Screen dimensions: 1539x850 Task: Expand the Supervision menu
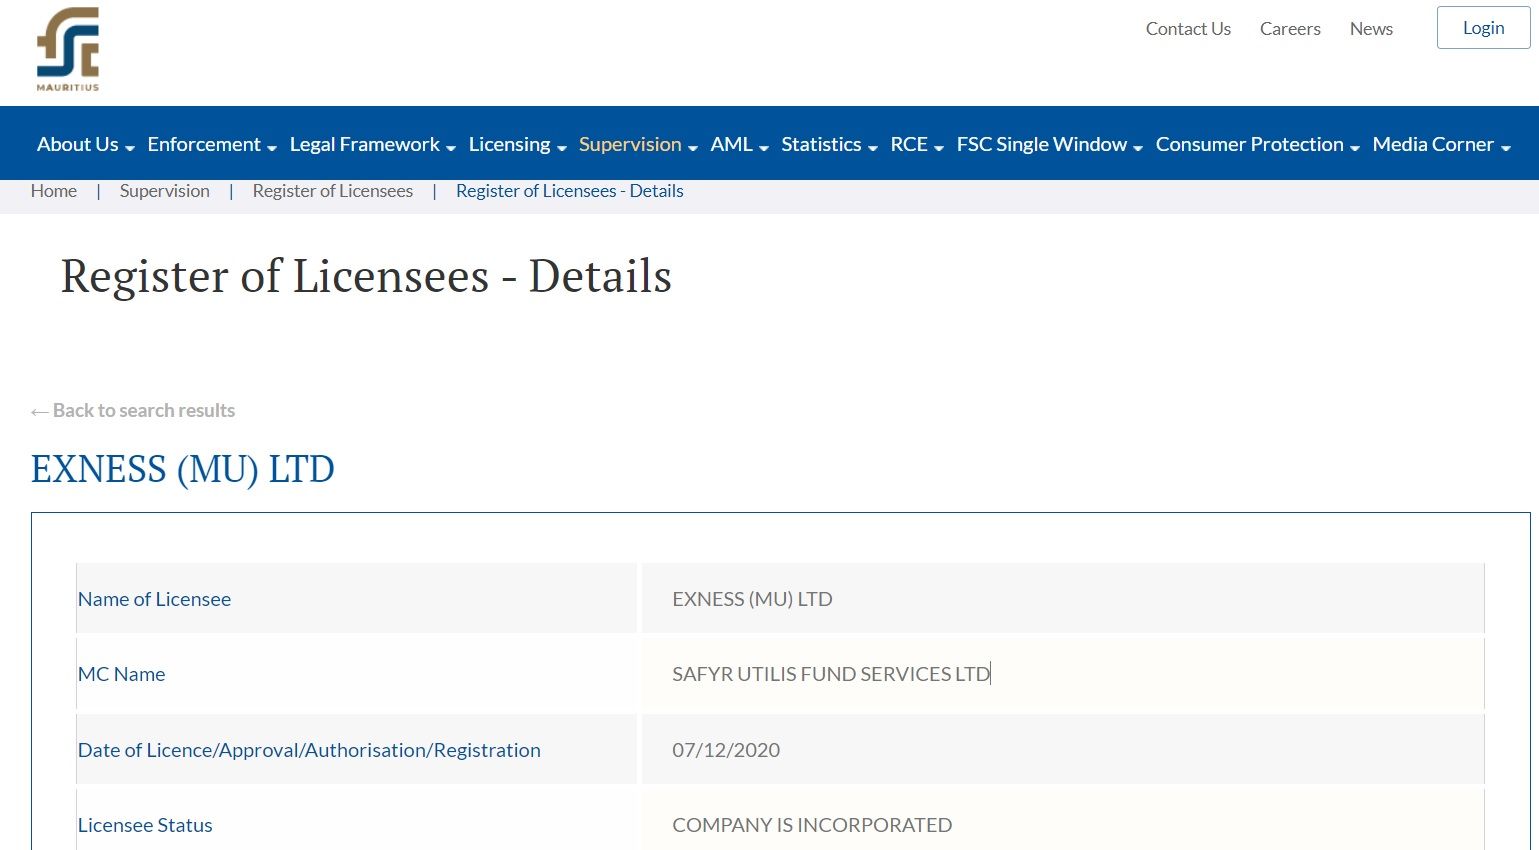(x=638, y=144)
